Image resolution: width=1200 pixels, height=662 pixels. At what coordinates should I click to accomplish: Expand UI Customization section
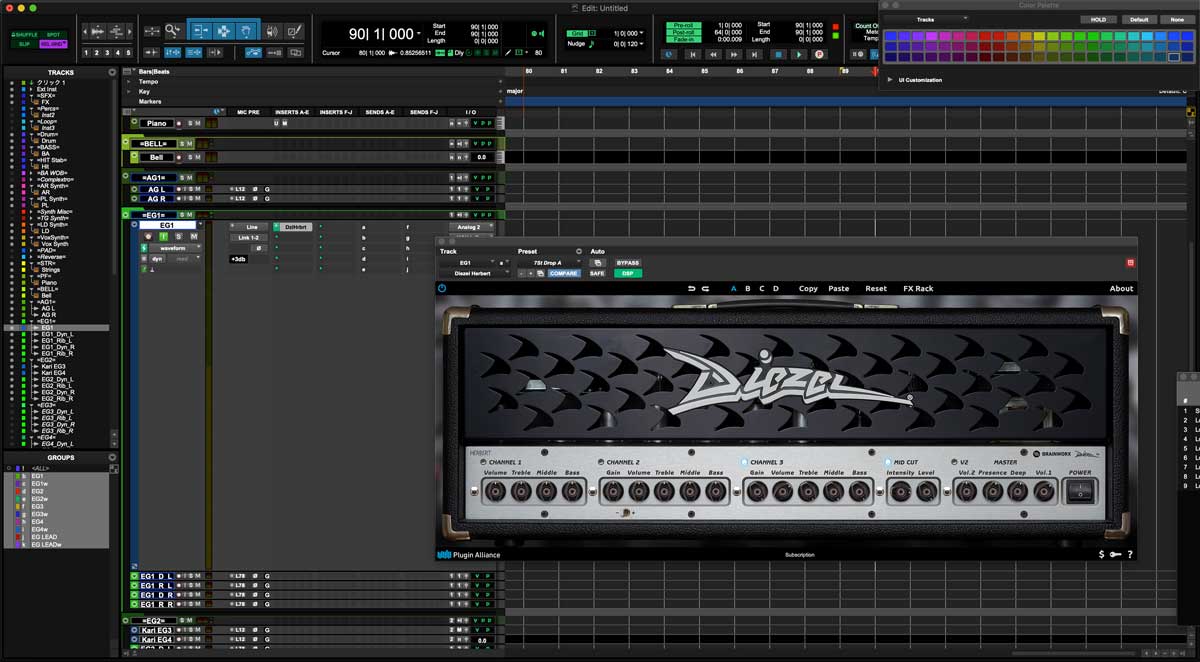[x=890, y=80]
